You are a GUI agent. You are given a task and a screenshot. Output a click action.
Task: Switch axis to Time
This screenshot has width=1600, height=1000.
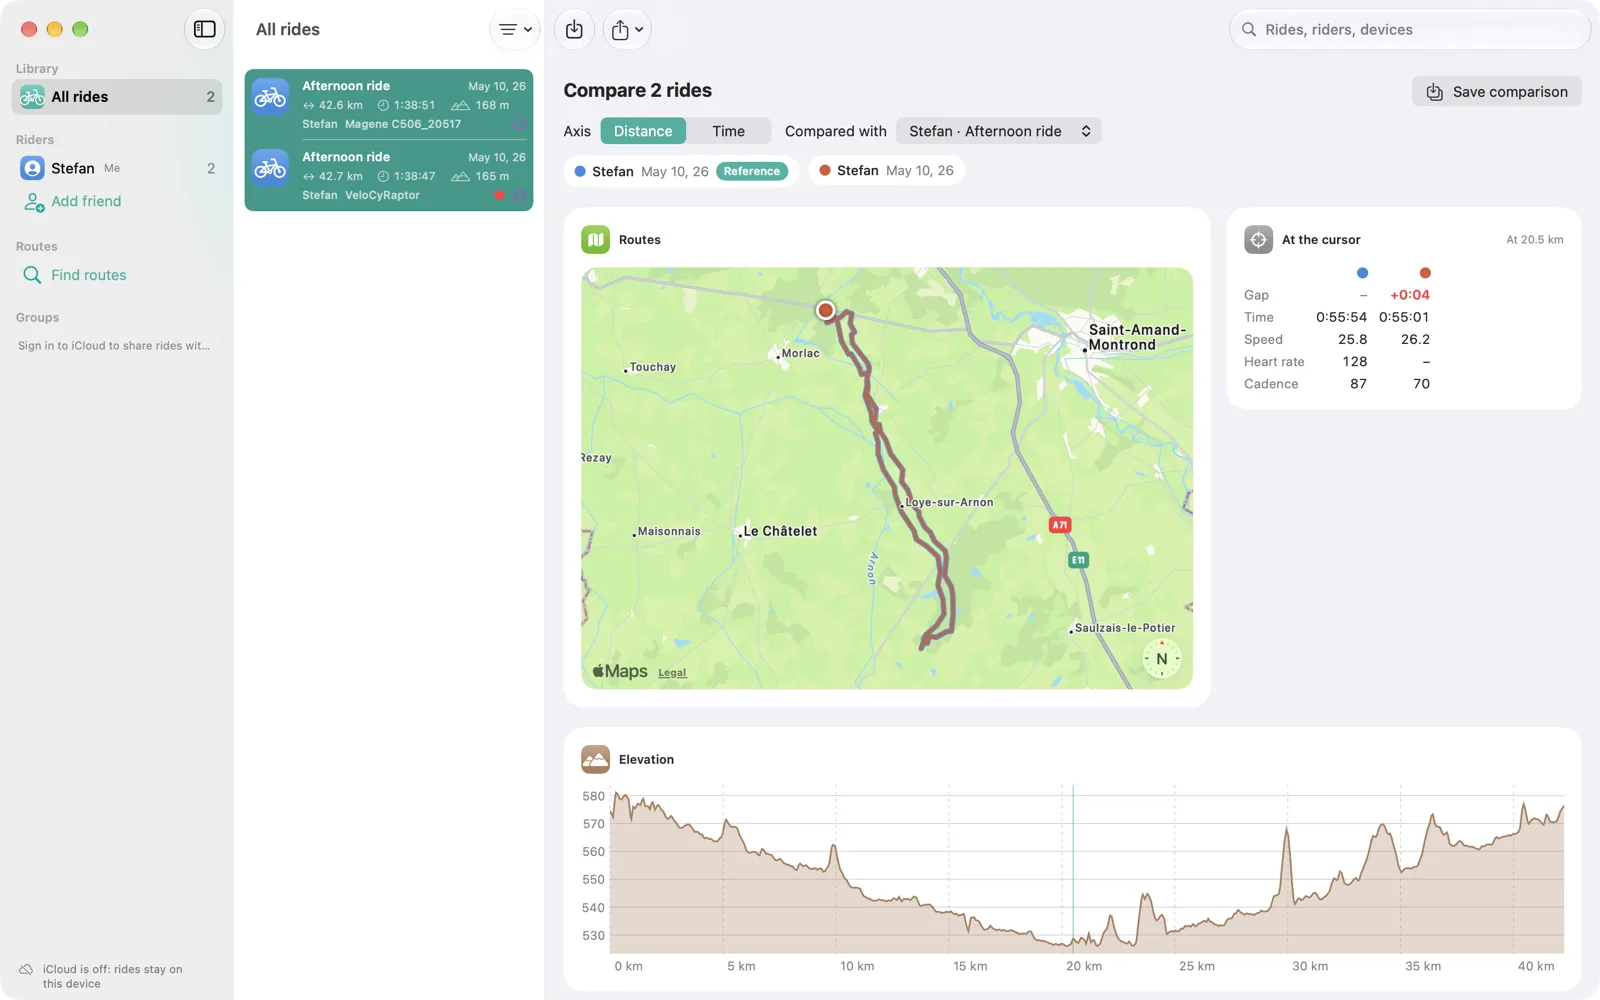(x=728, y=131)
